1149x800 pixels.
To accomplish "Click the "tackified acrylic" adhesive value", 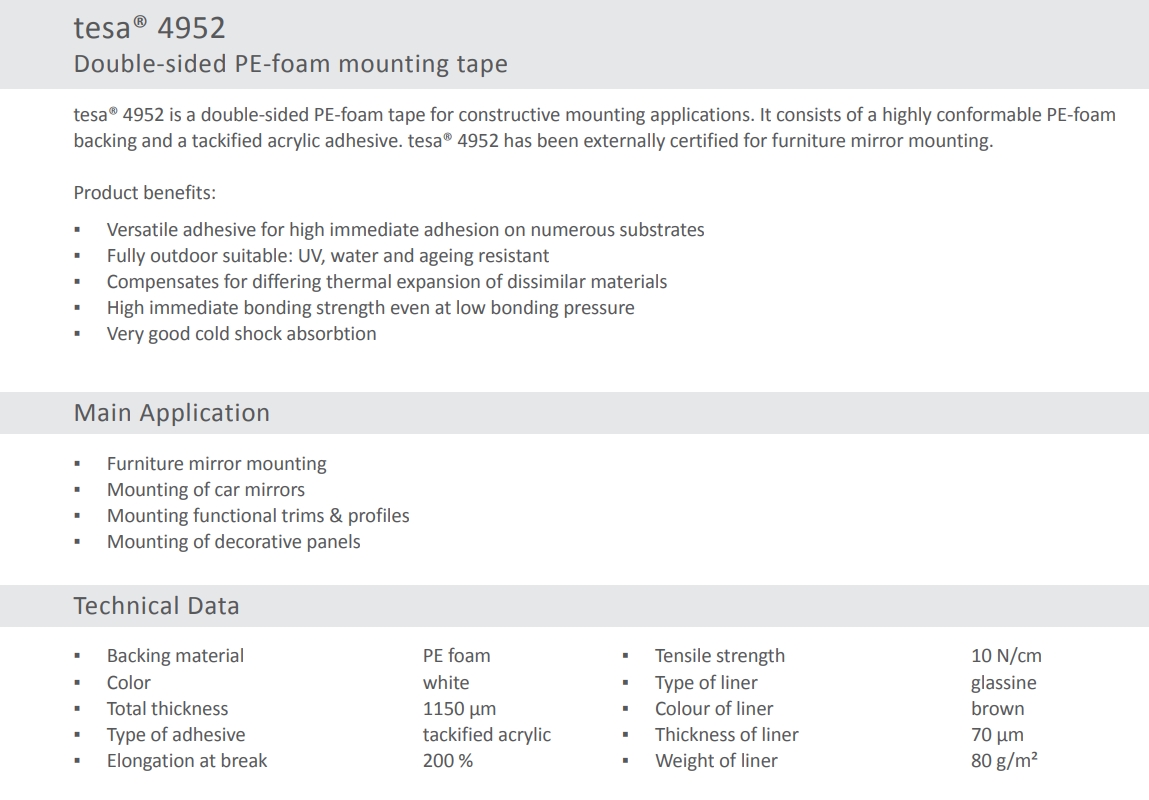I will pos(486,735).
